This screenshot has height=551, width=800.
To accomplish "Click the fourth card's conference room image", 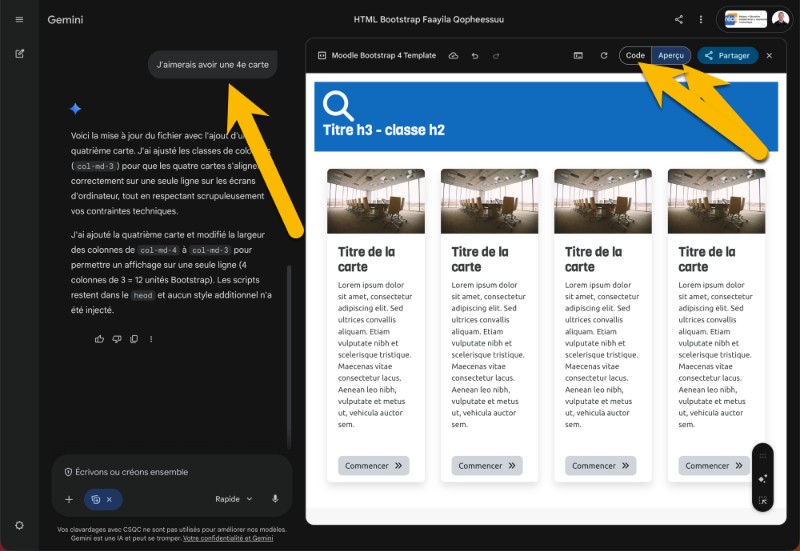I will [x=716, y=201].
